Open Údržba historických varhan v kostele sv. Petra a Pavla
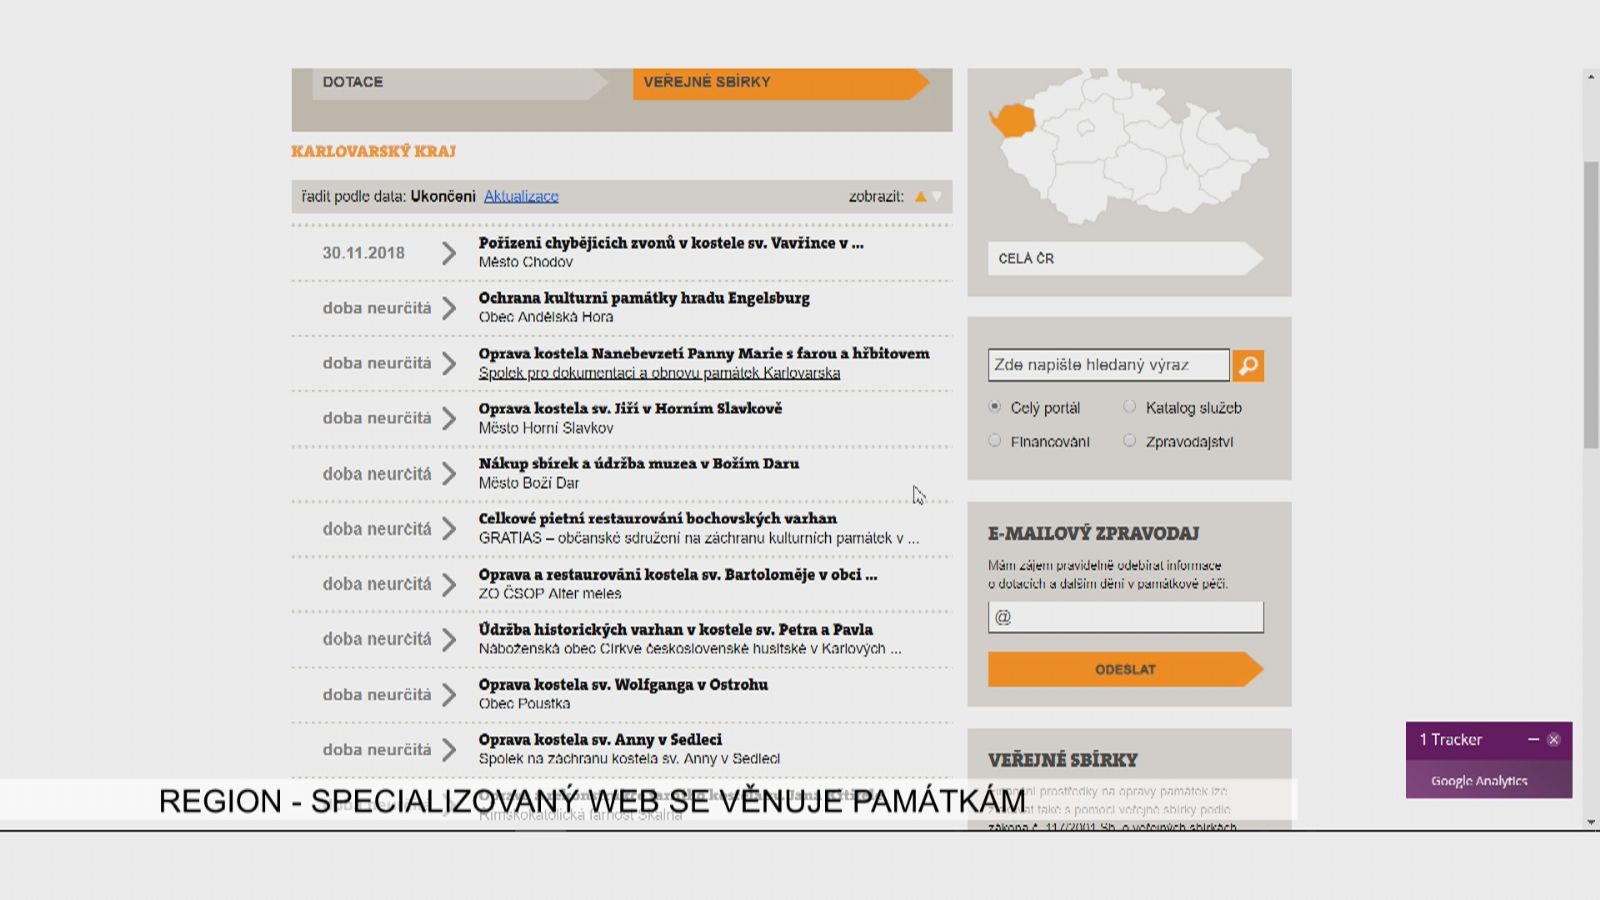 tap(676, 630)
